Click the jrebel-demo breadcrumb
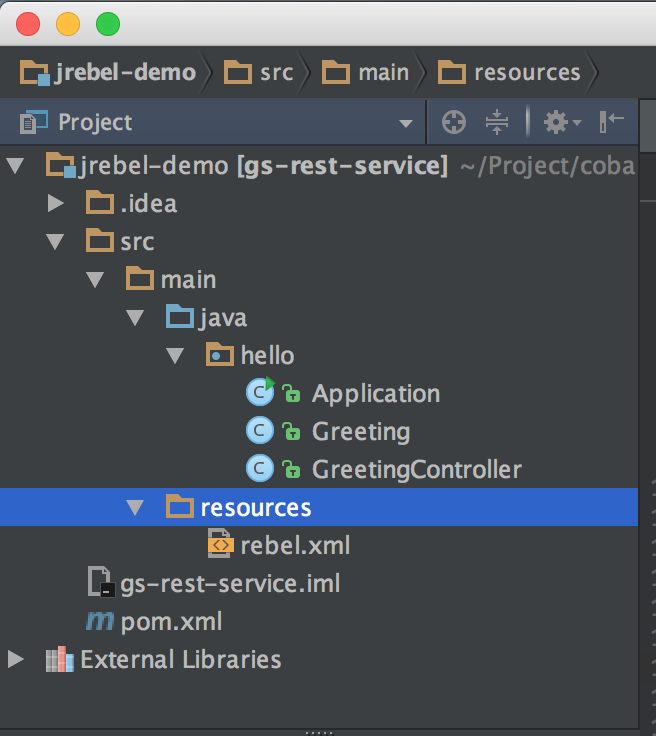 click(110, 73)
